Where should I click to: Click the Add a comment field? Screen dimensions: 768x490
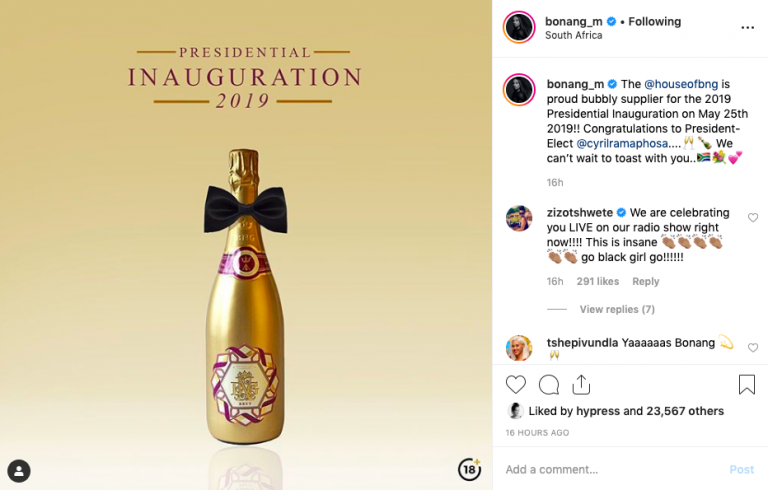click(x=610, y=470)
